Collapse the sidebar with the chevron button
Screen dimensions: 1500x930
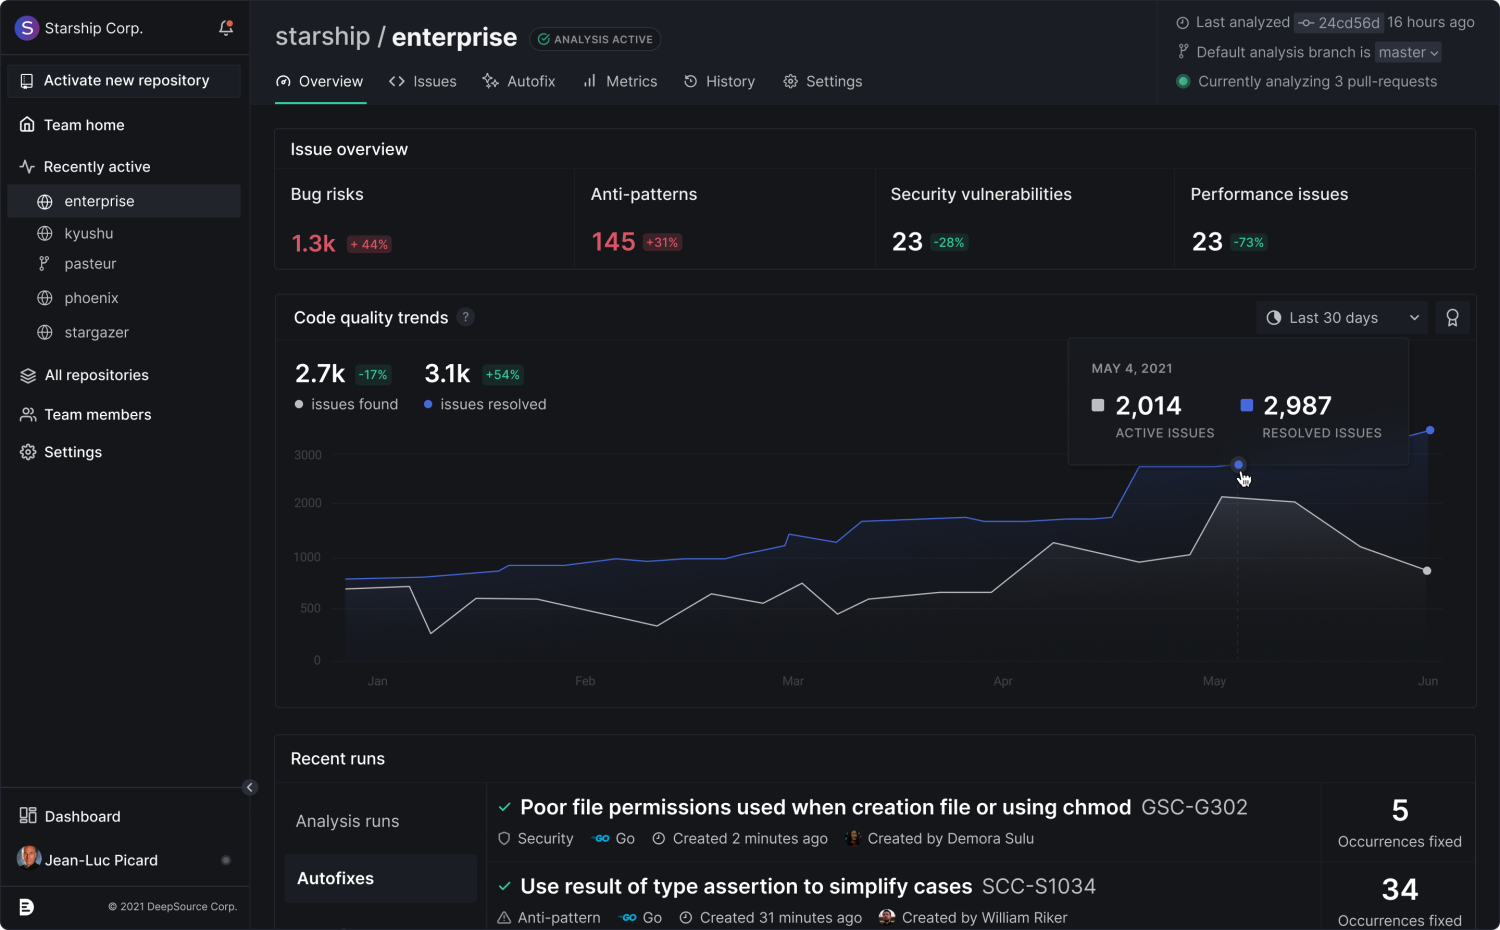[x=250, y=787]
